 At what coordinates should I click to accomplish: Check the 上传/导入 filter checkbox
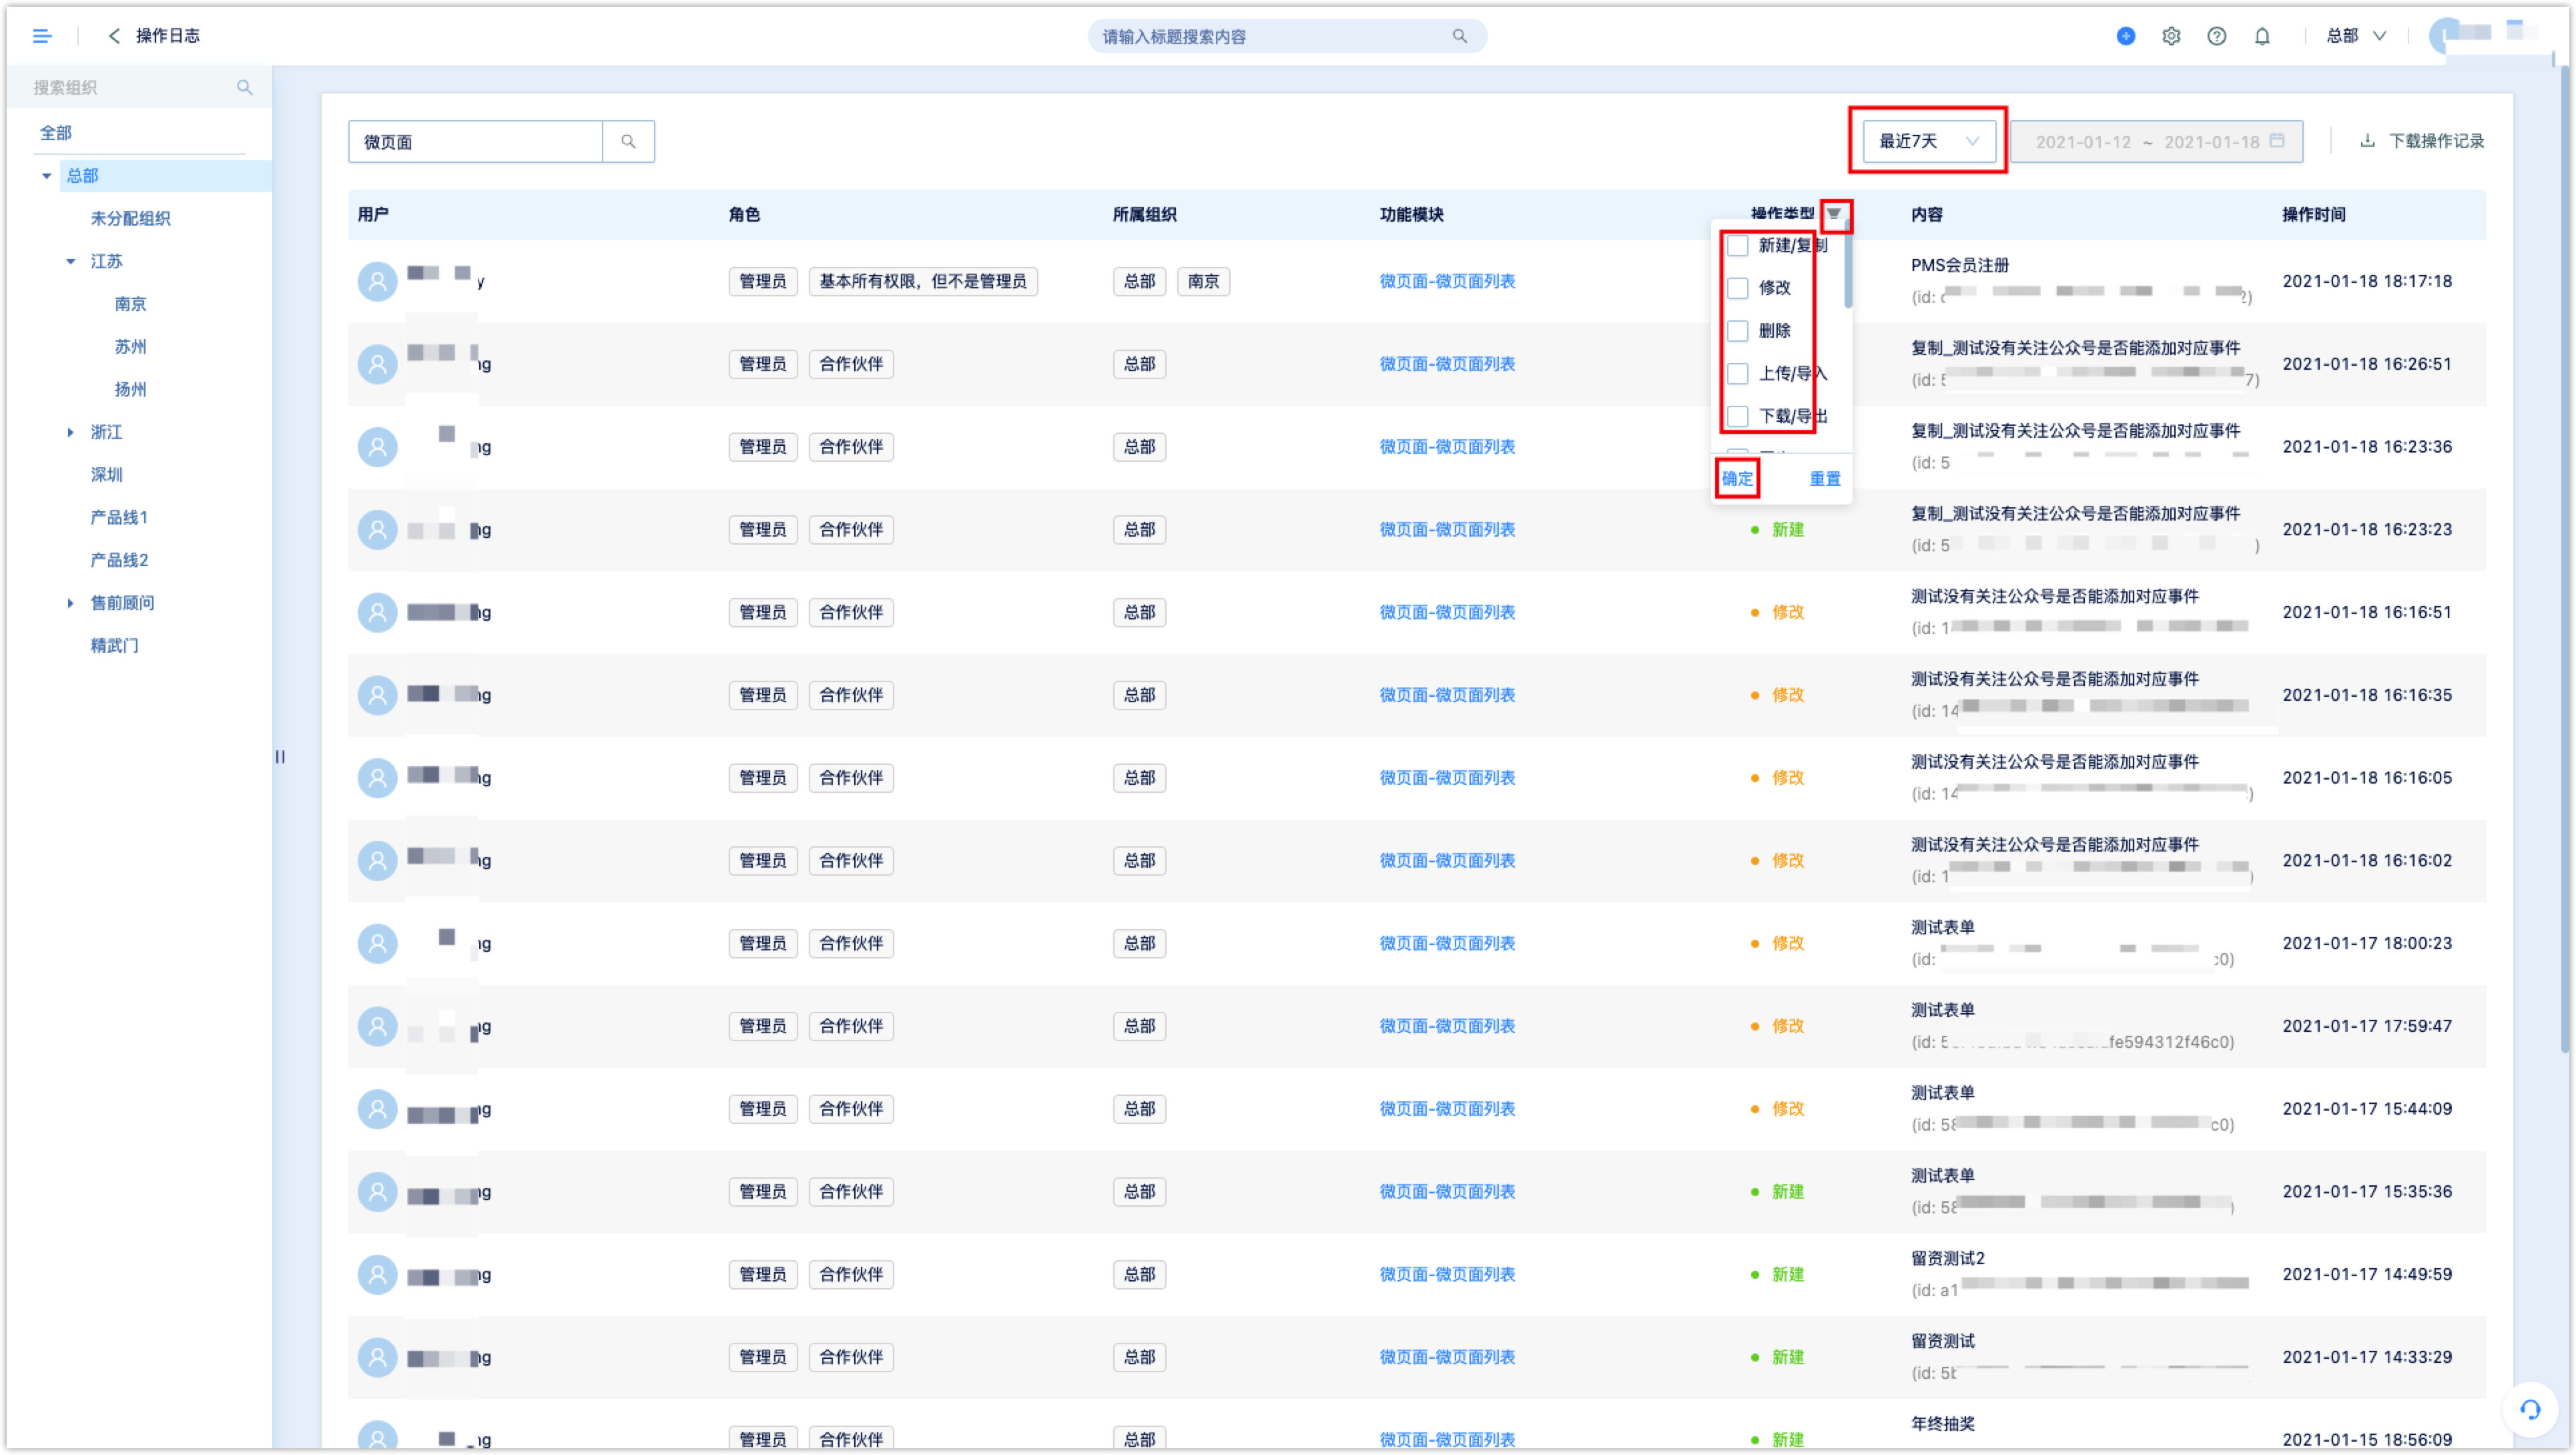pos(1738,373)
